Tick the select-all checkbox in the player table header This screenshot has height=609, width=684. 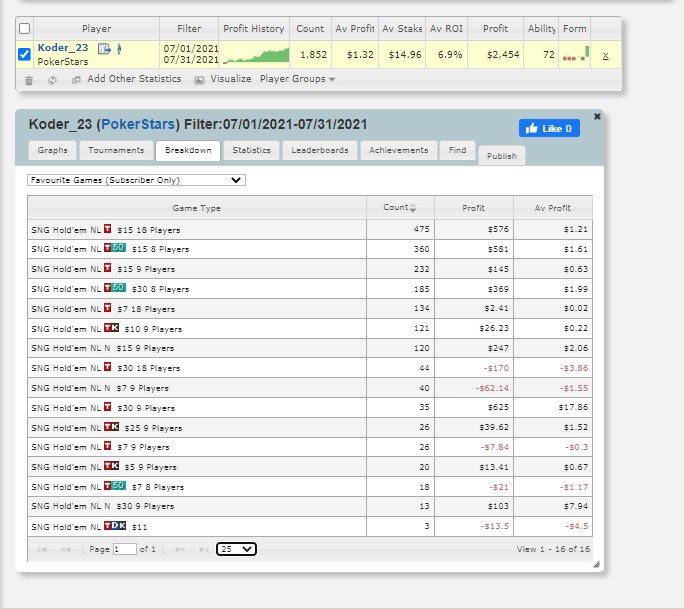pyautogui.click(x=24, y=29)
